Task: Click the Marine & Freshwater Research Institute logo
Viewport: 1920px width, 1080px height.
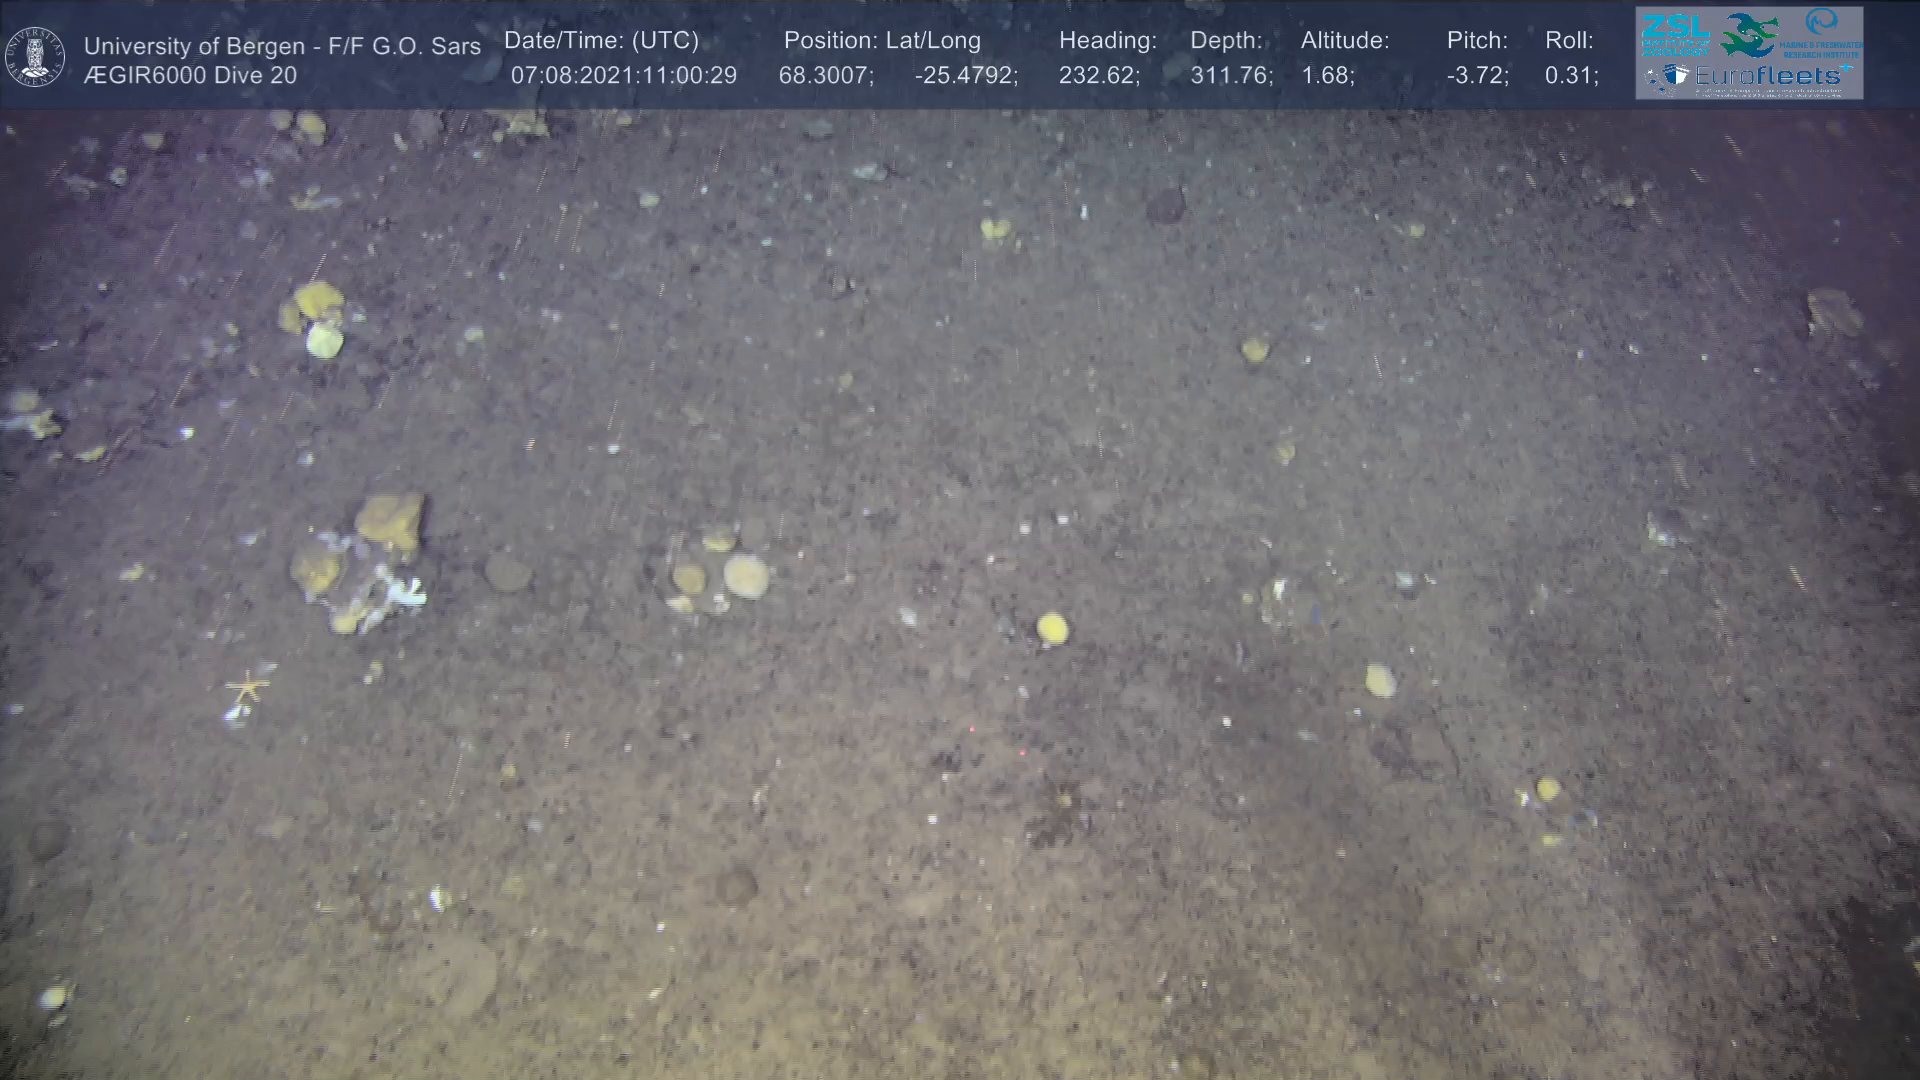Action: (x=1823, y=33)
